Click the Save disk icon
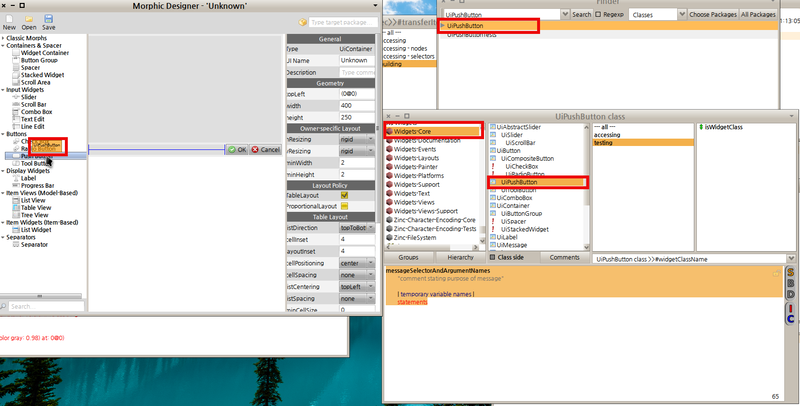 pos(48,19)
